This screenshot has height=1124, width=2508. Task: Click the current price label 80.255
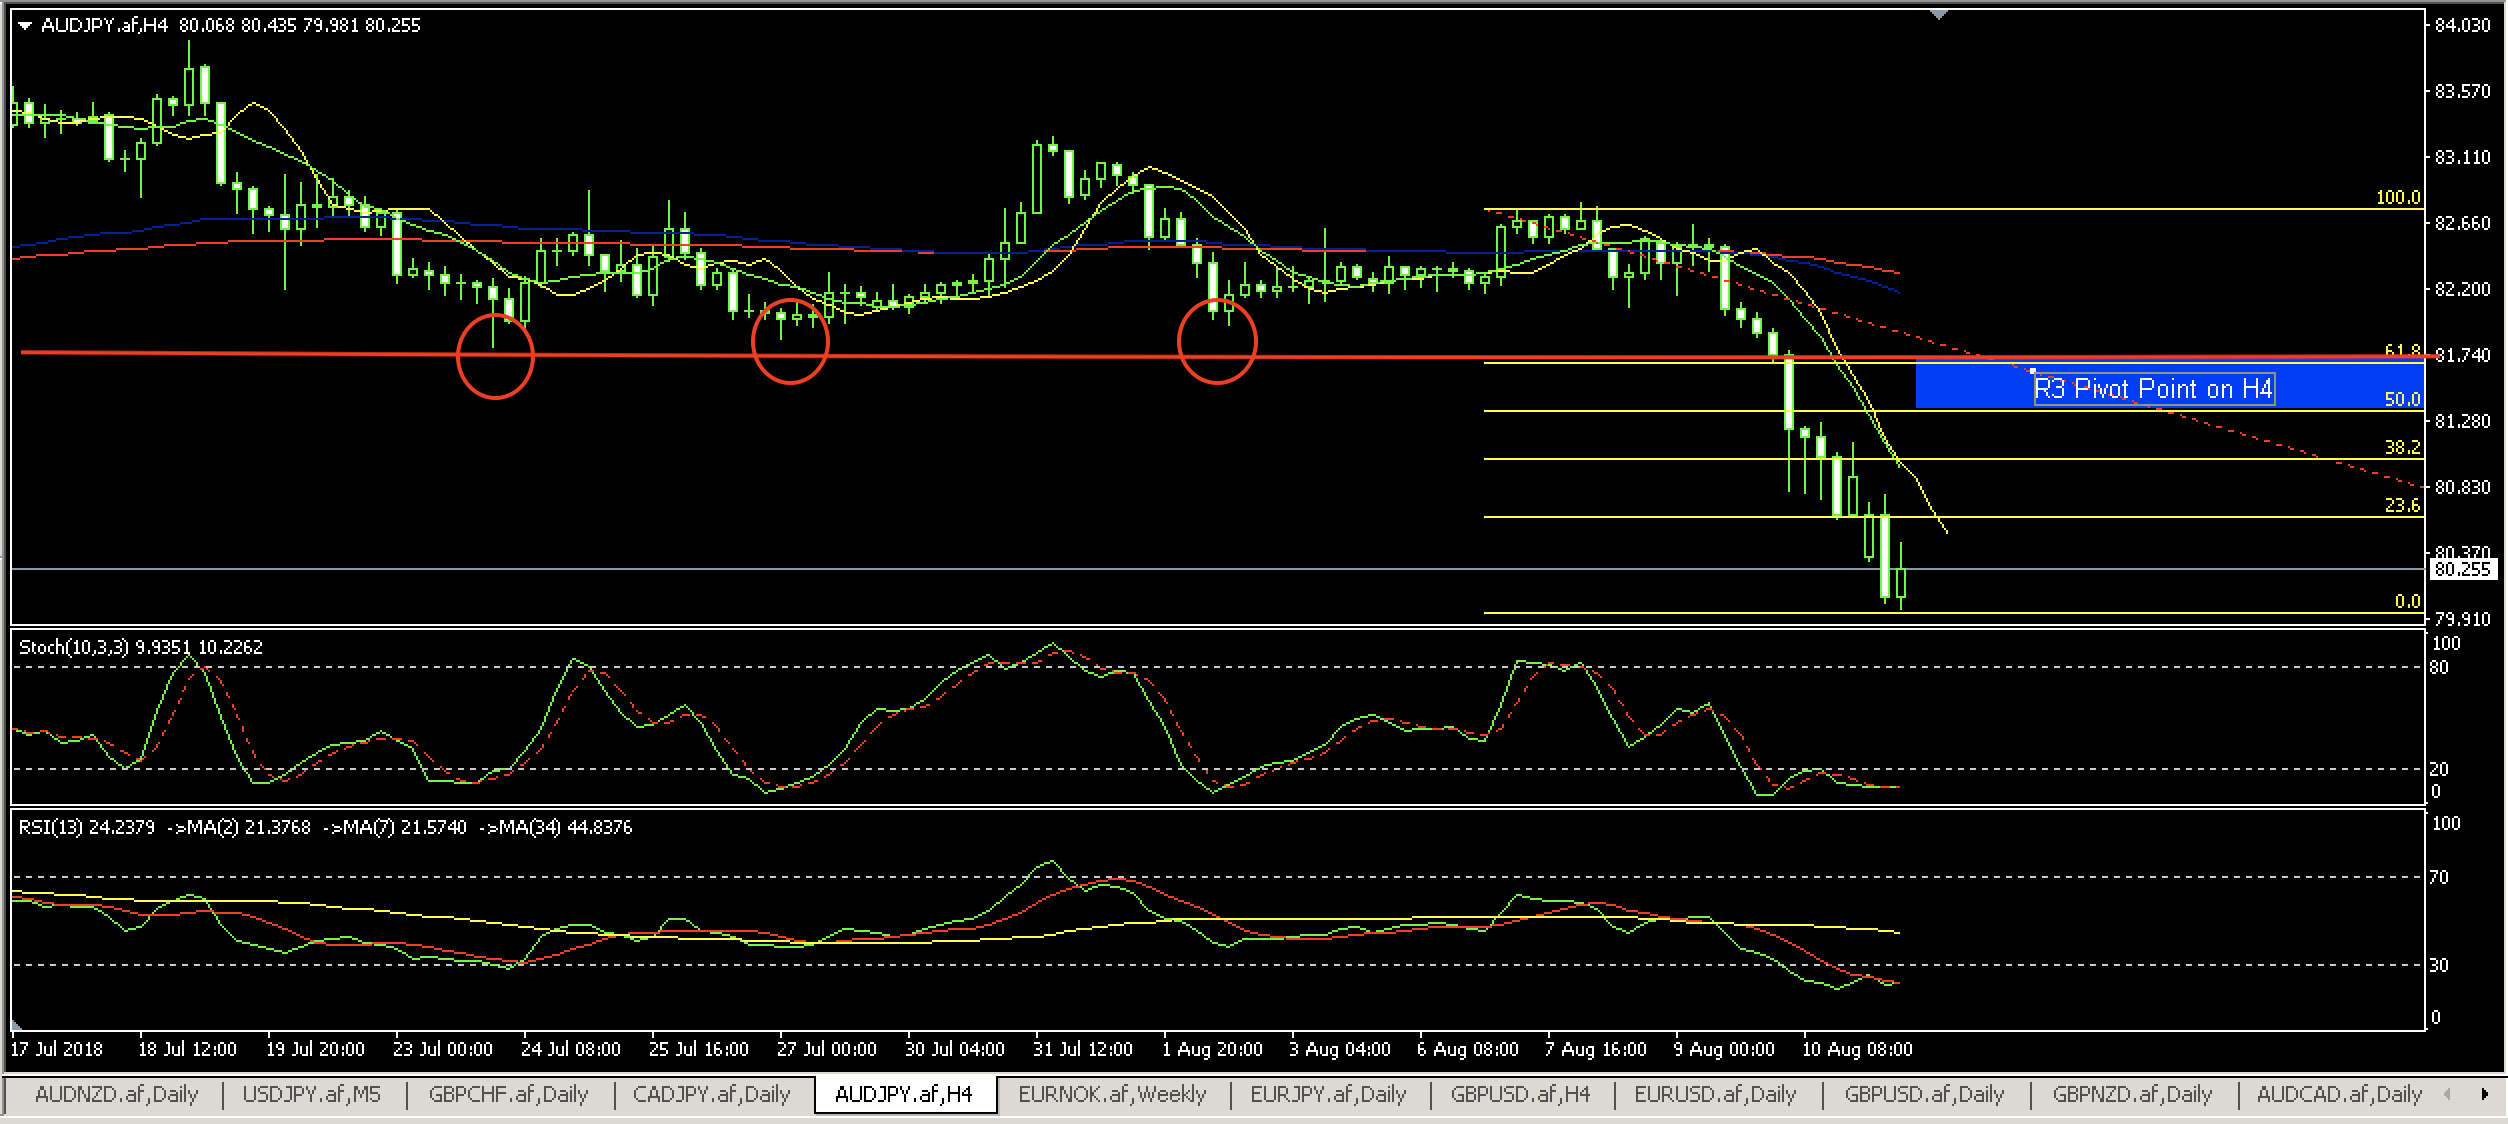tap(2462, 569)
